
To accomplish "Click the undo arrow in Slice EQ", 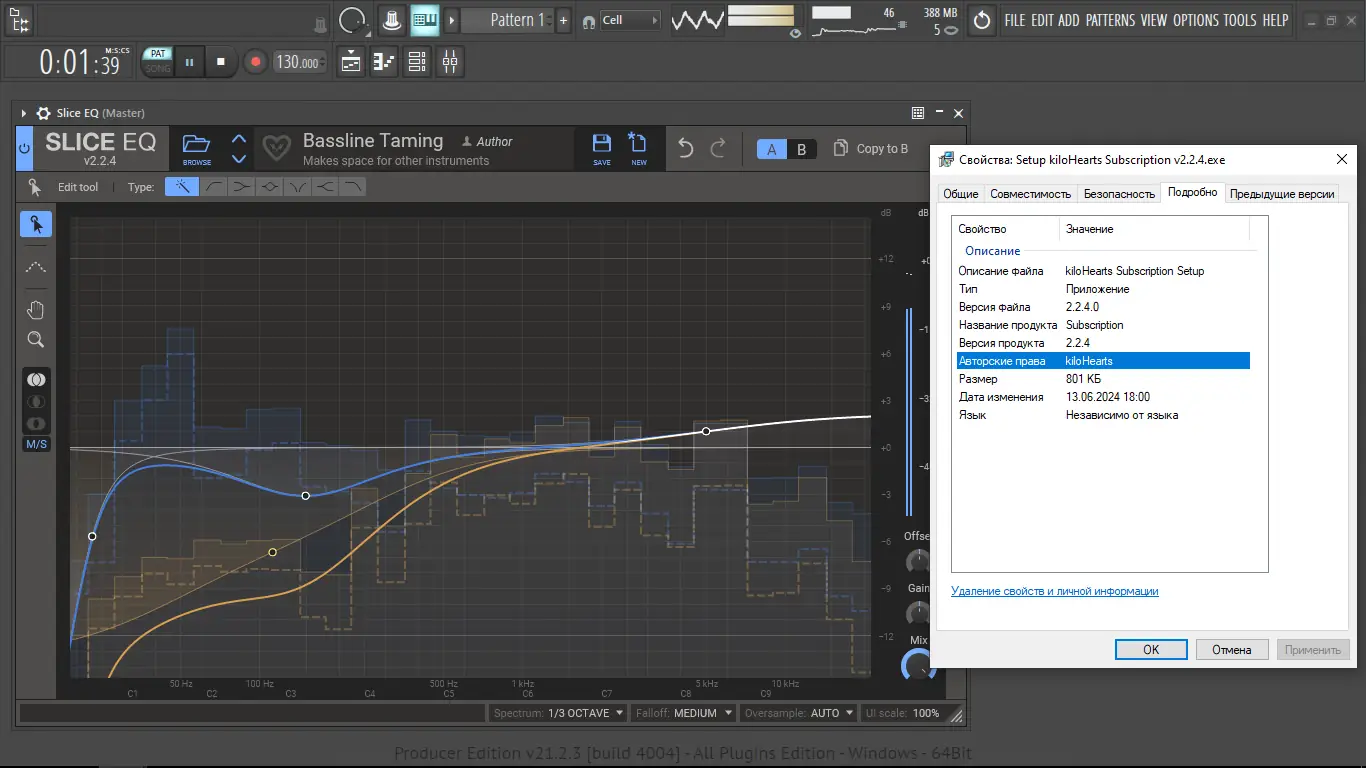I will click(685, 148).
